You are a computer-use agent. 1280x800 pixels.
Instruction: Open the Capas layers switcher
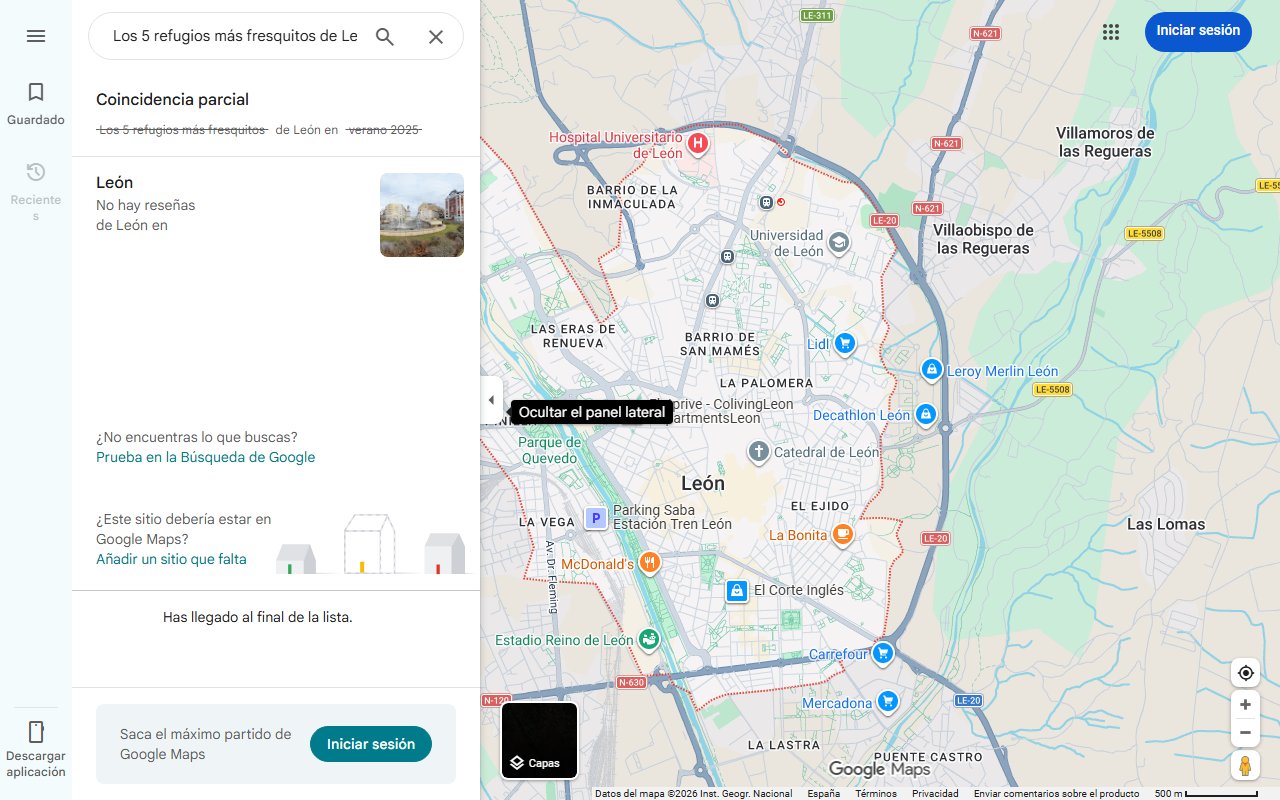(x=539, y=741)
